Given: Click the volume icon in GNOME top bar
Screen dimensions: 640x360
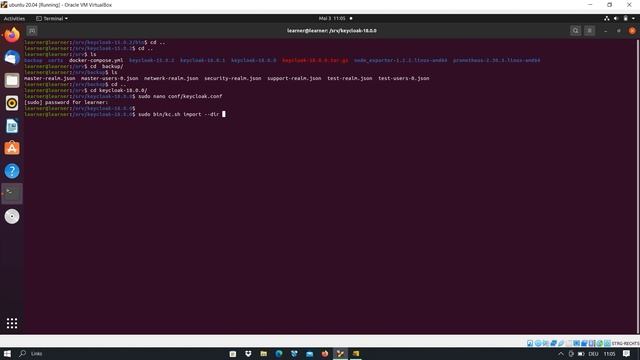Looking at the screenshot, I should coord(616,18).
